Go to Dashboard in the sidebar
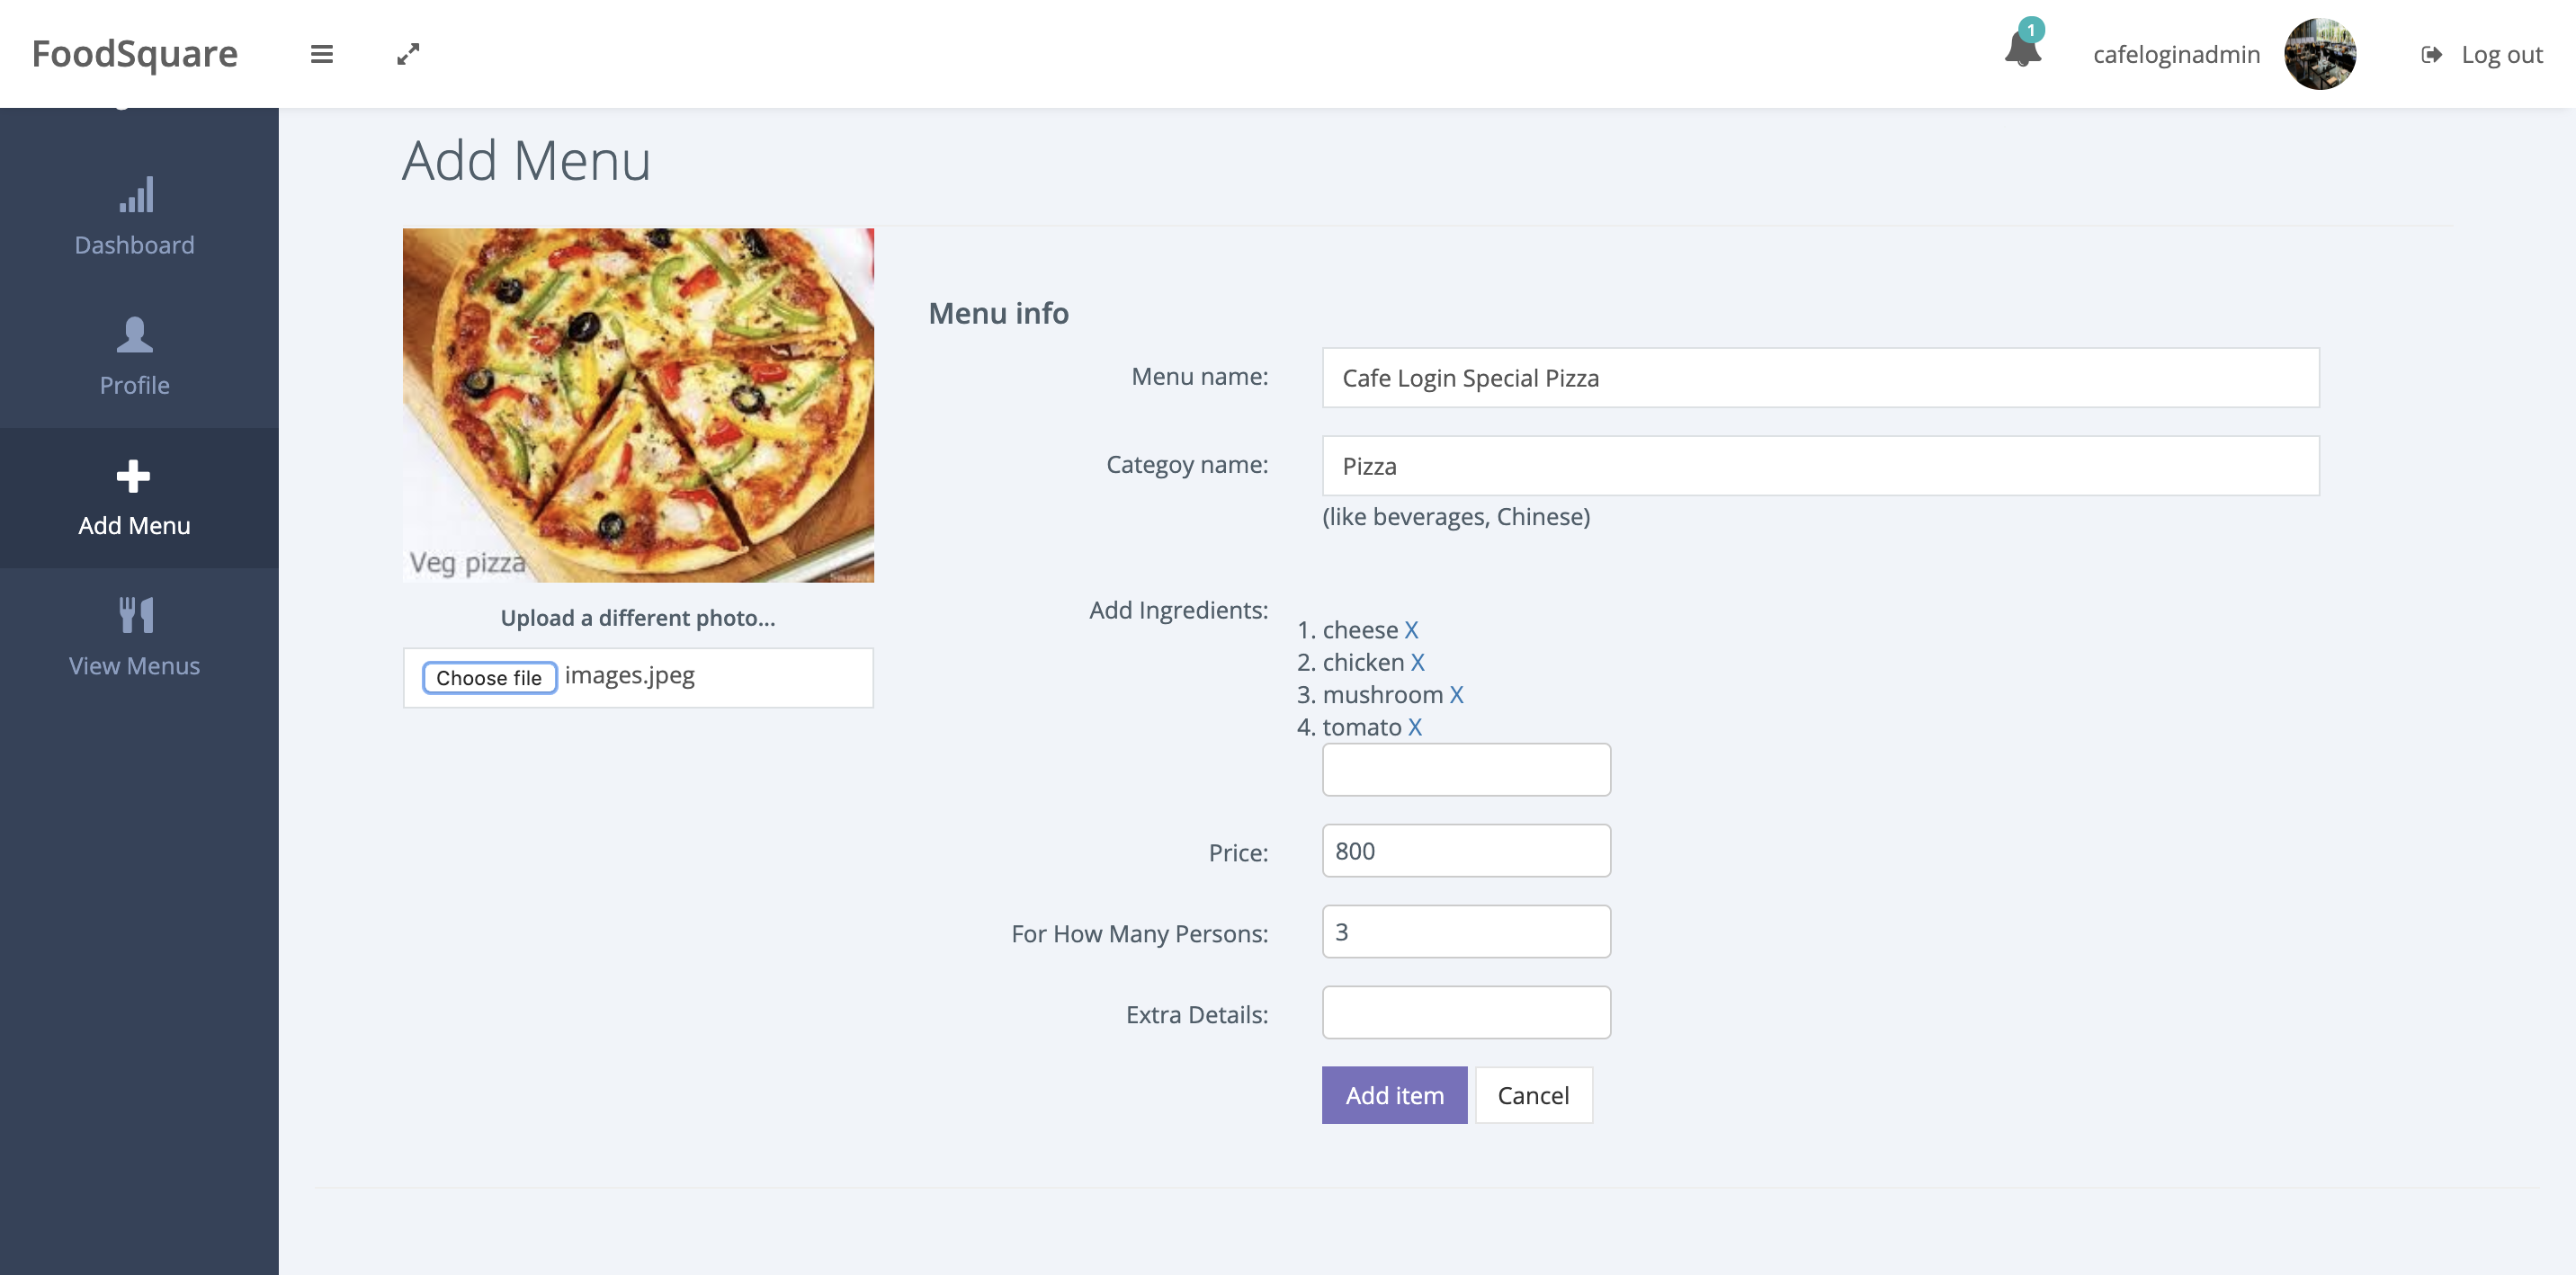Image resolution: width=2576 pixels, height=1275 pixels. 135,245
